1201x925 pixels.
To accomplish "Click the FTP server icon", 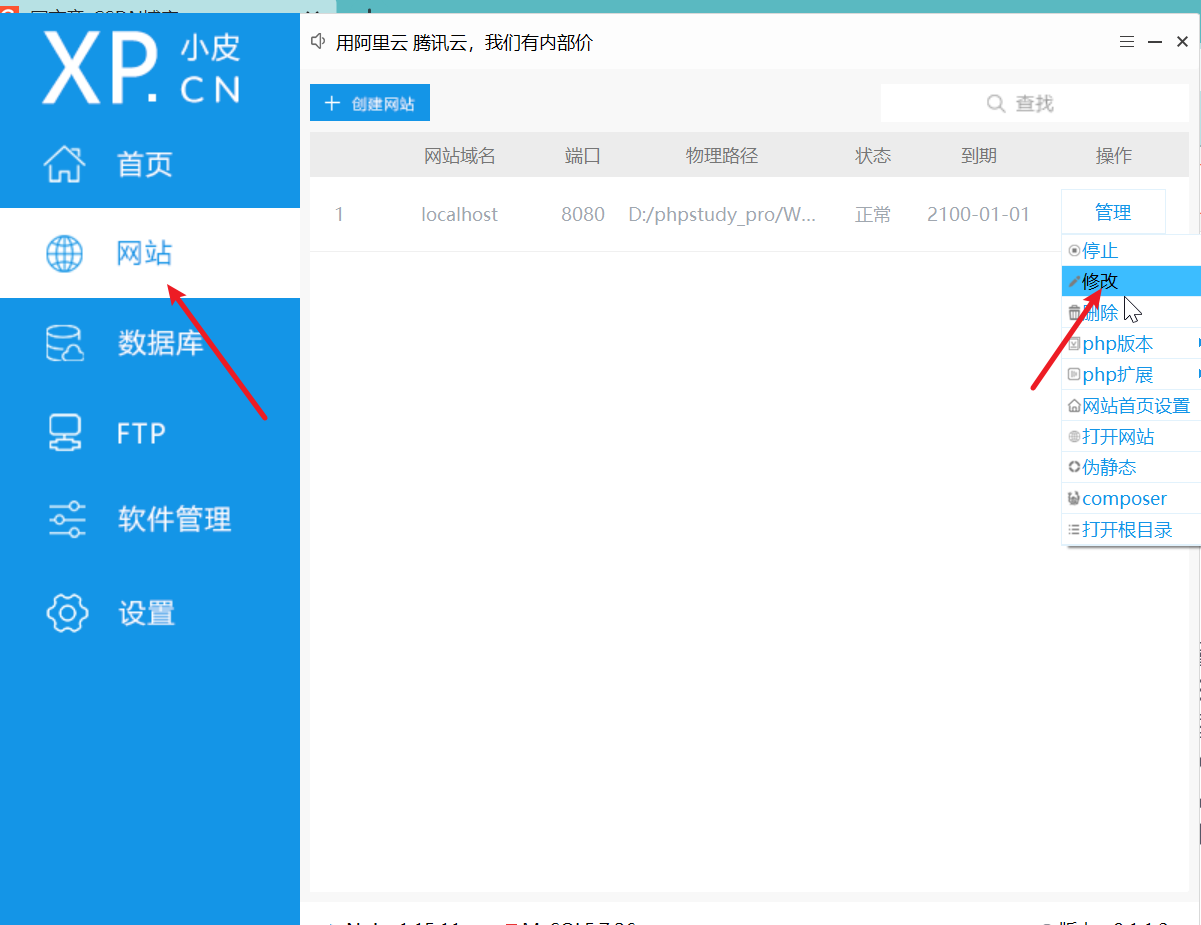I will 65,432.
